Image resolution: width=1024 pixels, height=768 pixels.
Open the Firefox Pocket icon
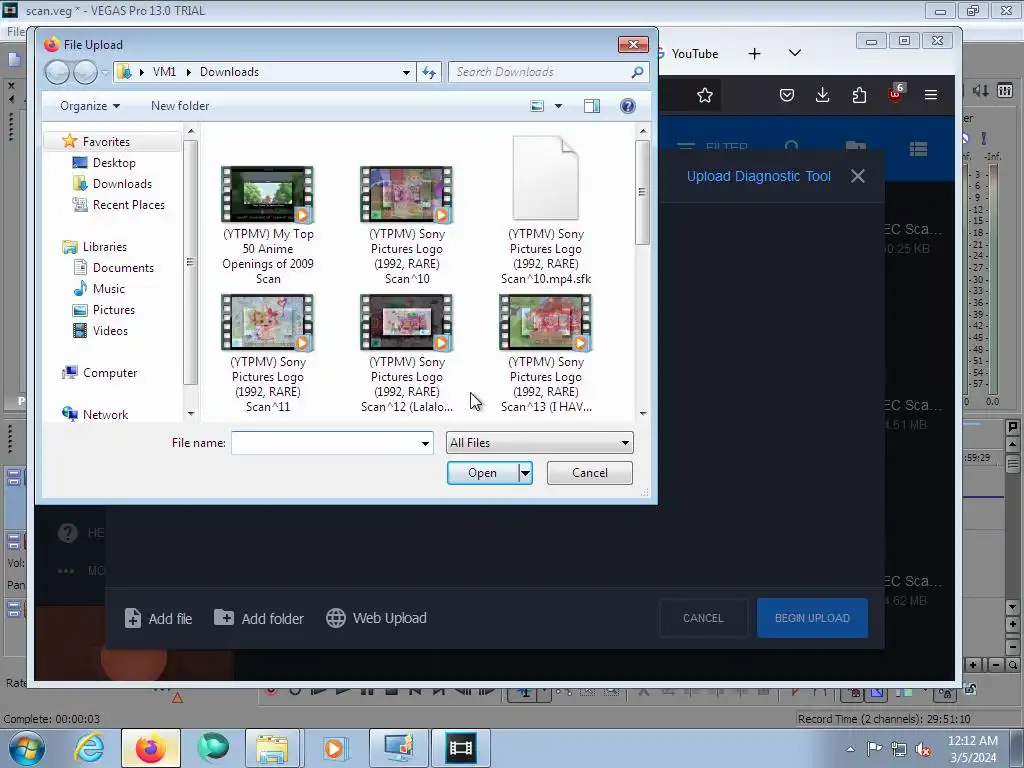pyautogui.click(x=787, y=95)
